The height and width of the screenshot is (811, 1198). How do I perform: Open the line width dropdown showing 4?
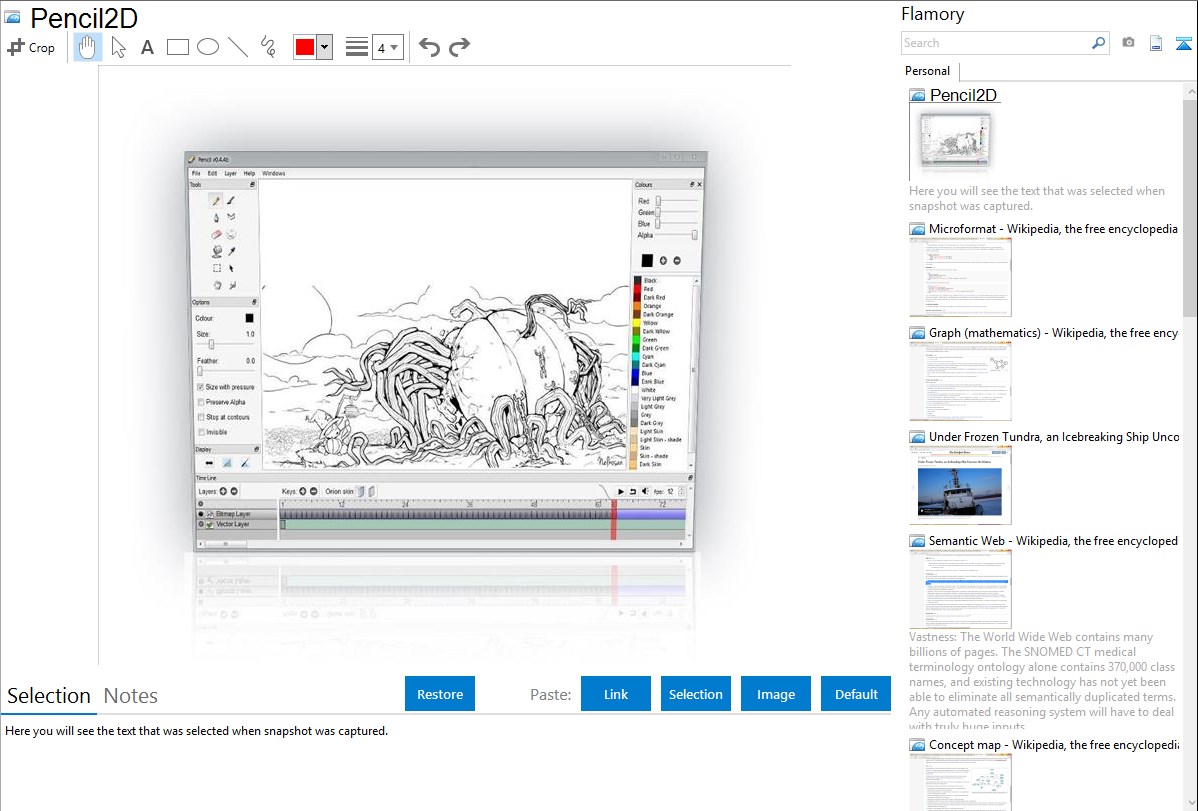(x=387, y=47)
